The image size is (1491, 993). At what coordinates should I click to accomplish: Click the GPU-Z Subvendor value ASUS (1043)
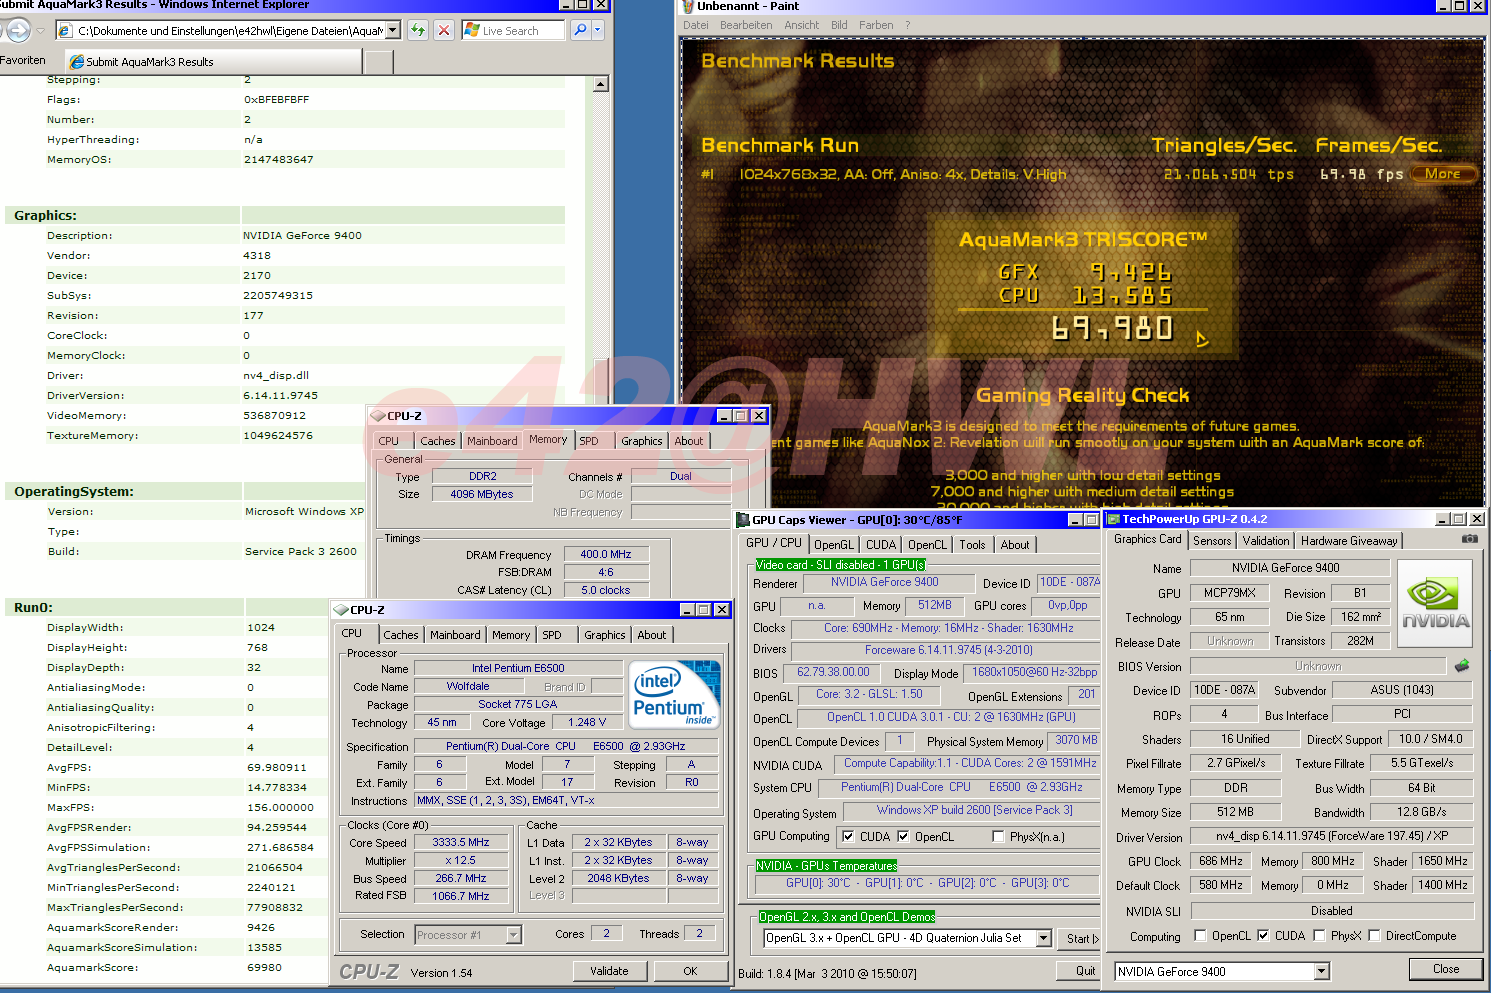pyautogui.click(x=1402, y=690)
